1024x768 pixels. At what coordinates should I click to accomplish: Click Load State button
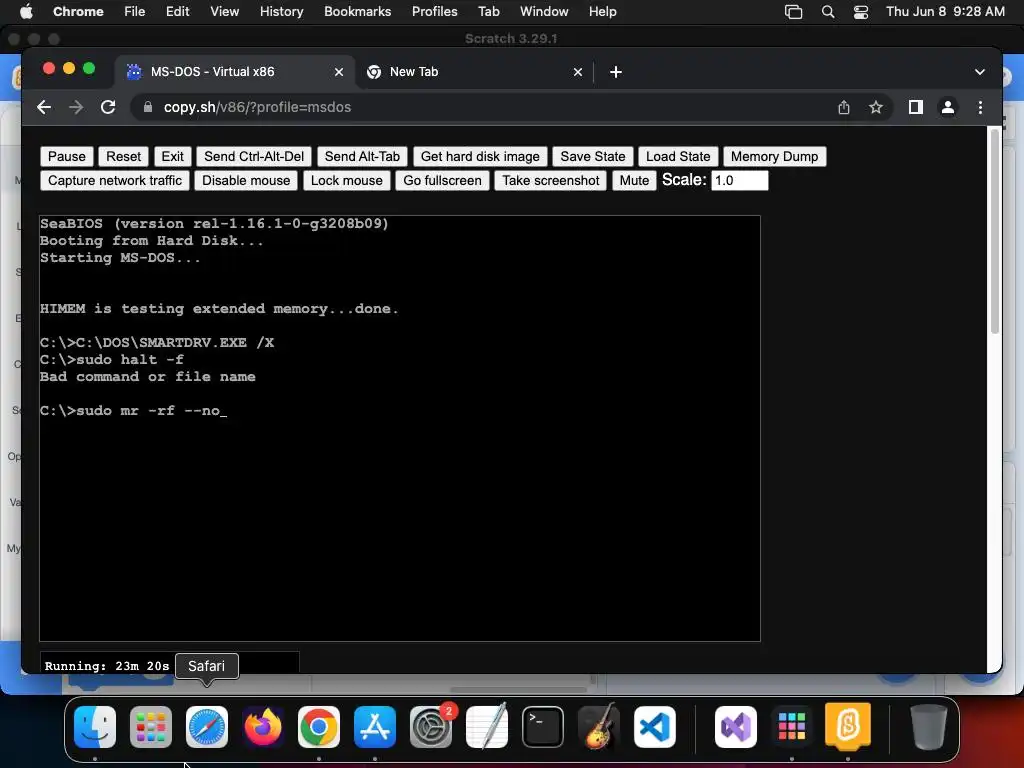[678, 156]
